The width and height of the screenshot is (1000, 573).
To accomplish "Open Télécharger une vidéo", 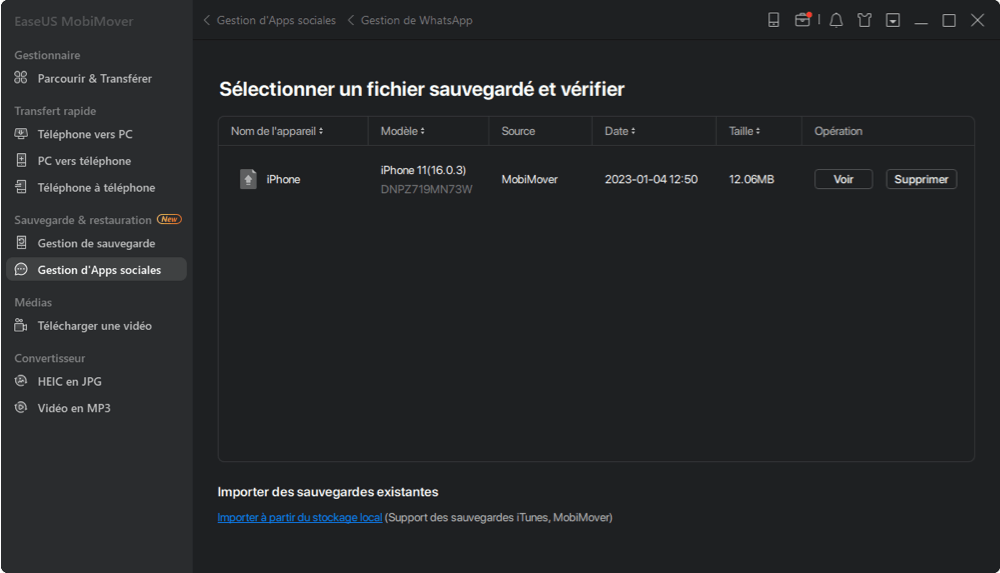I will click(x=96, y=325).
